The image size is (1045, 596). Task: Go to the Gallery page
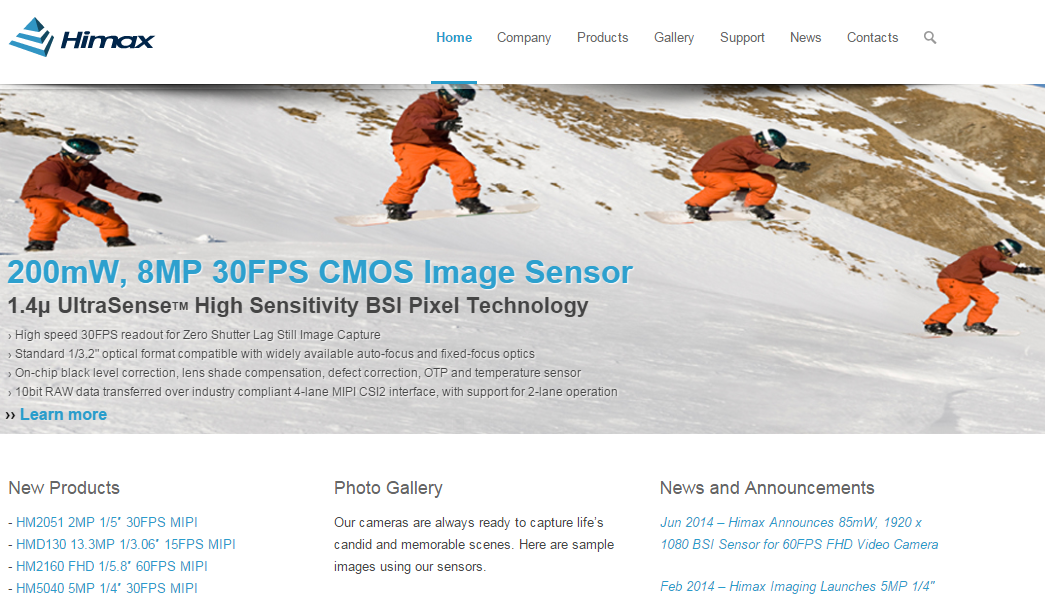(x=674, y=38)
